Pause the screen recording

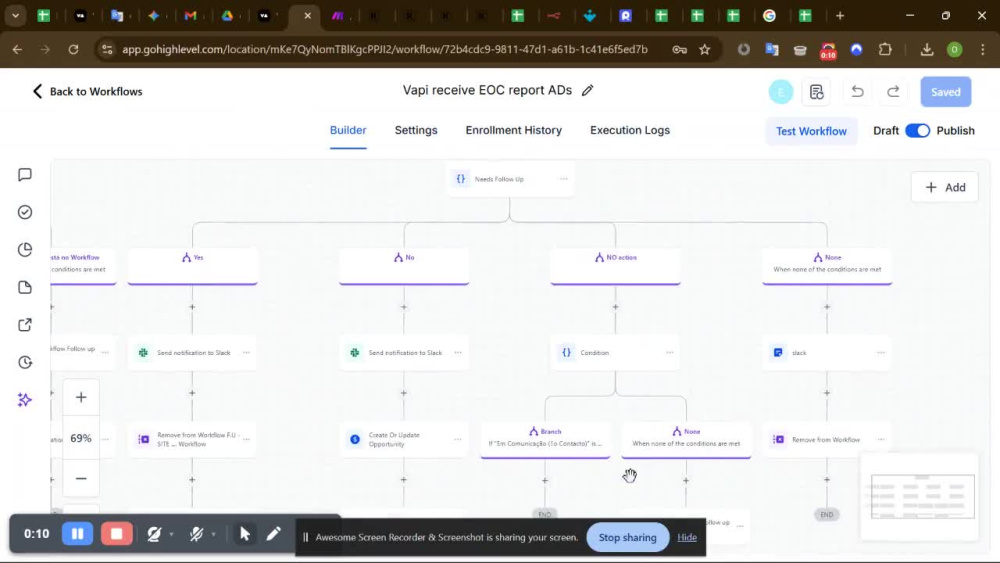(77, 534)
